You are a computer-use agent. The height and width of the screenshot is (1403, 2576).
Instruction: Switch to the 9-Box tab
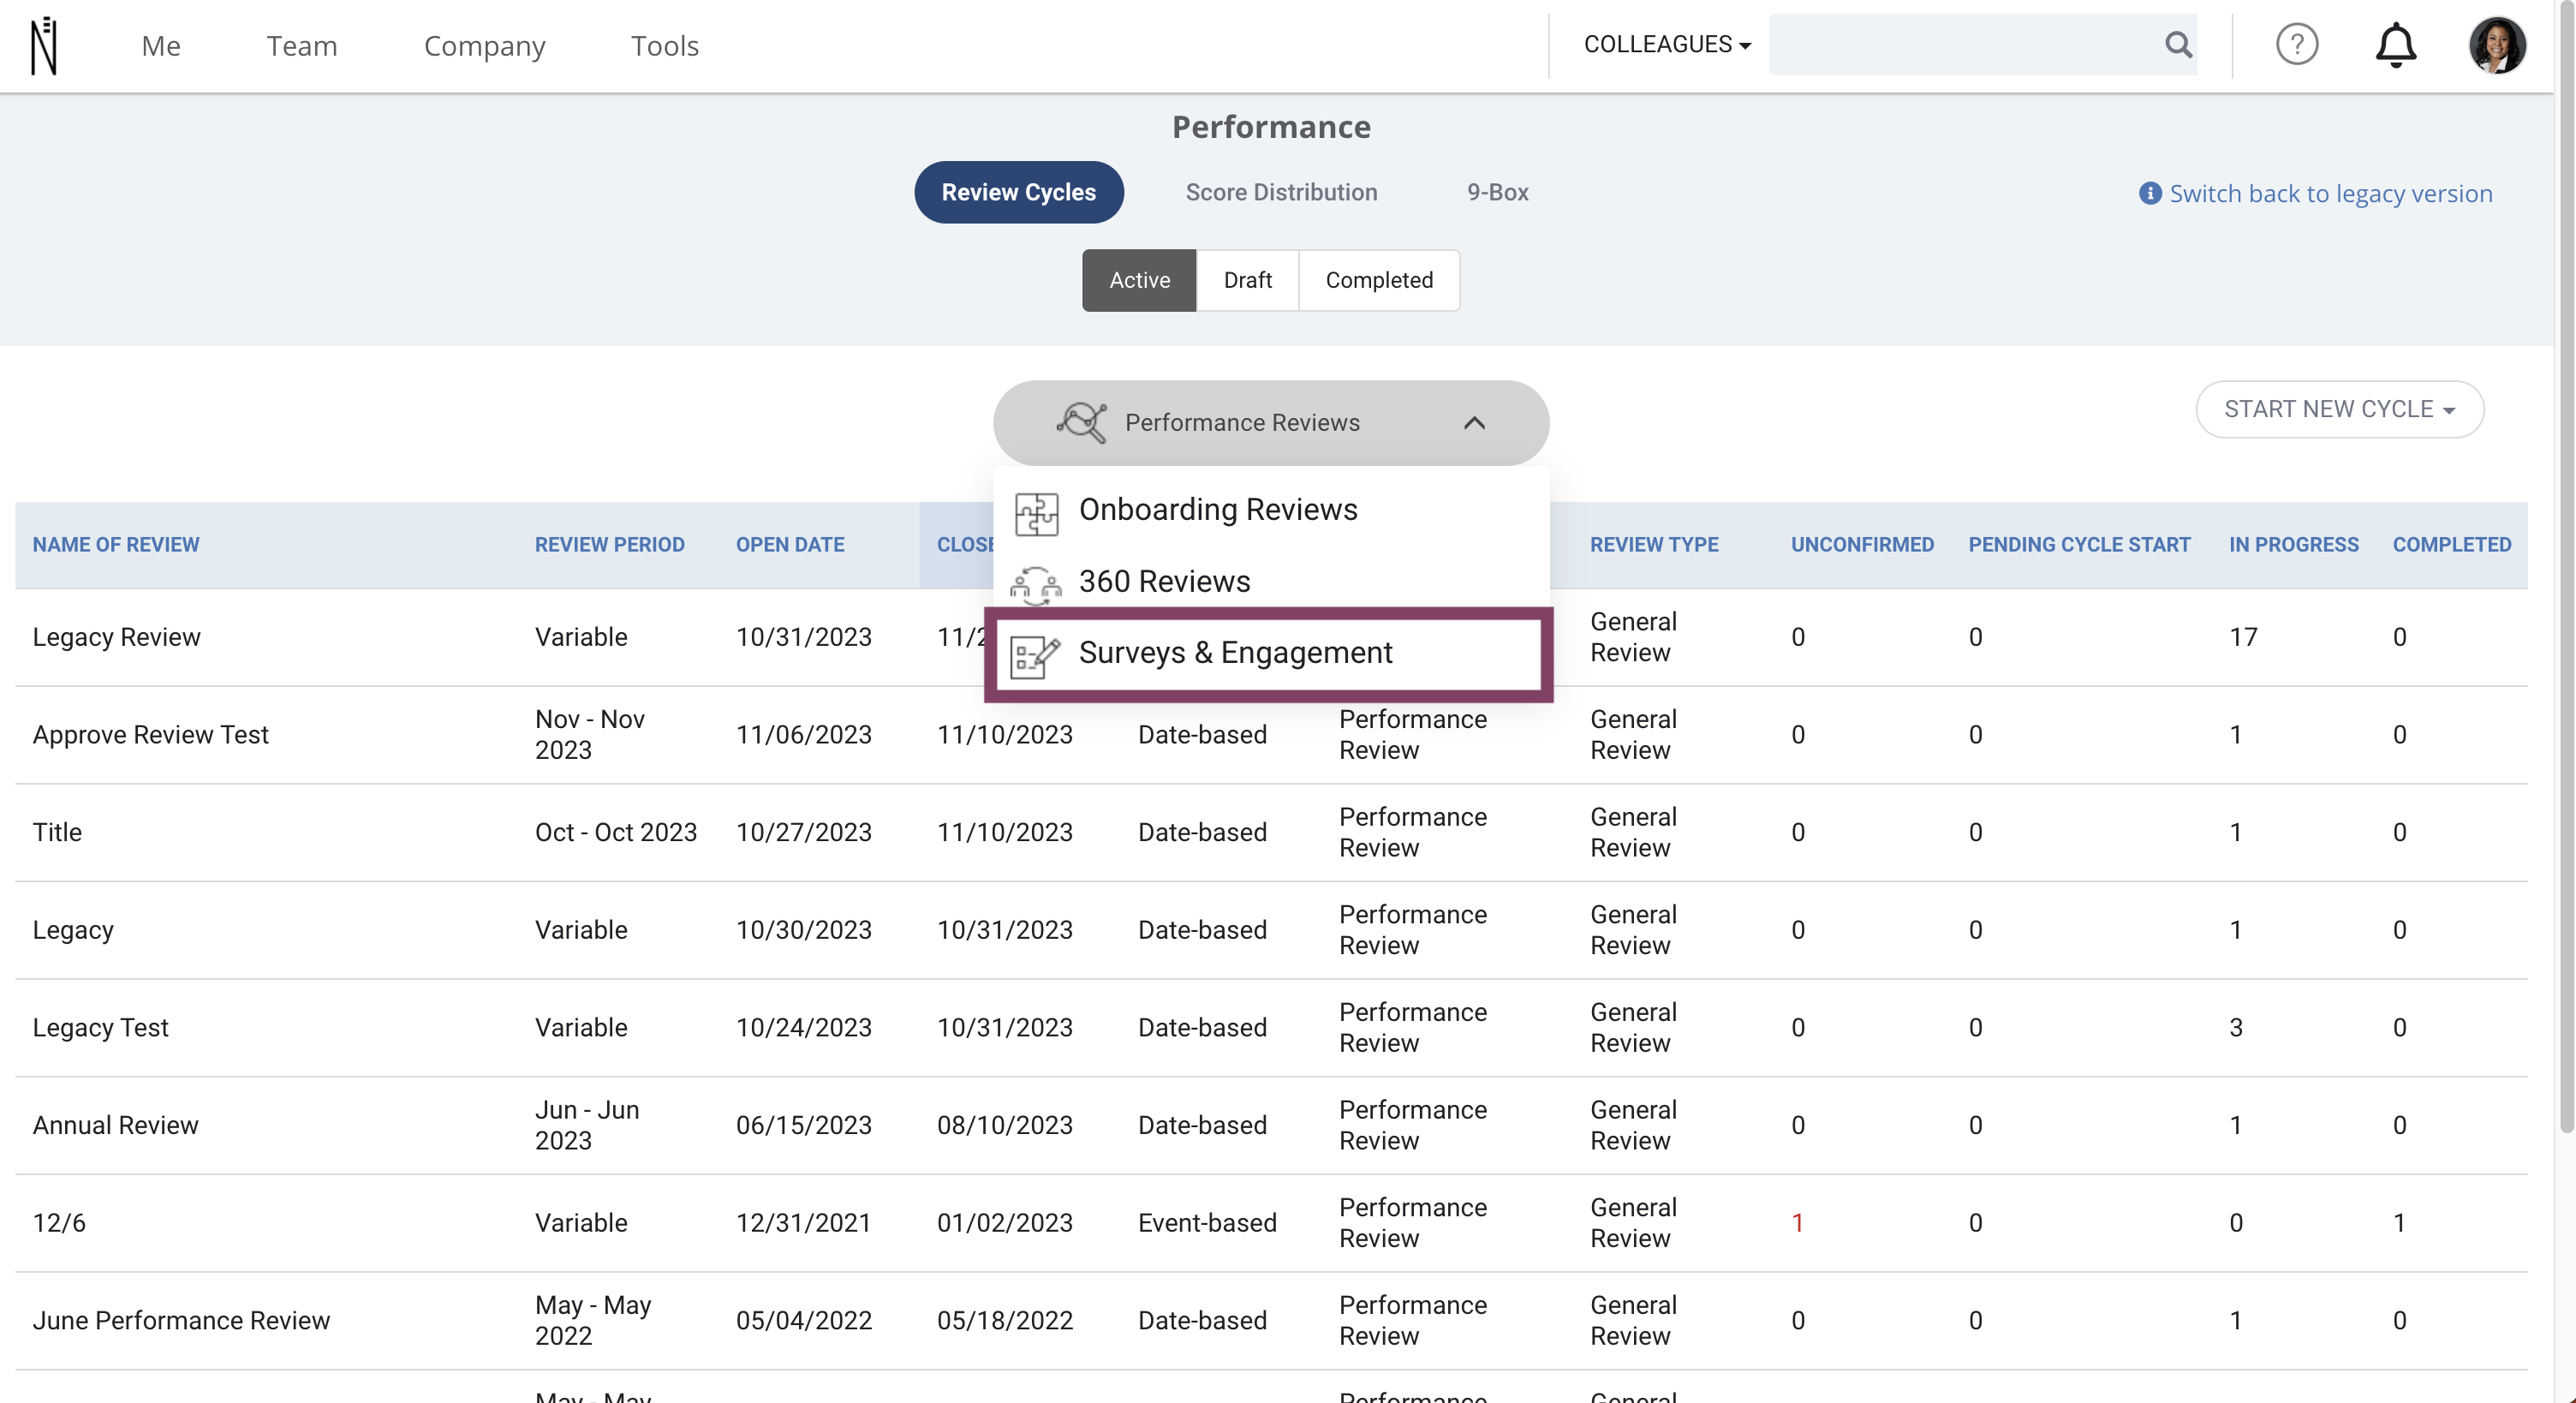coord(1498,192)
